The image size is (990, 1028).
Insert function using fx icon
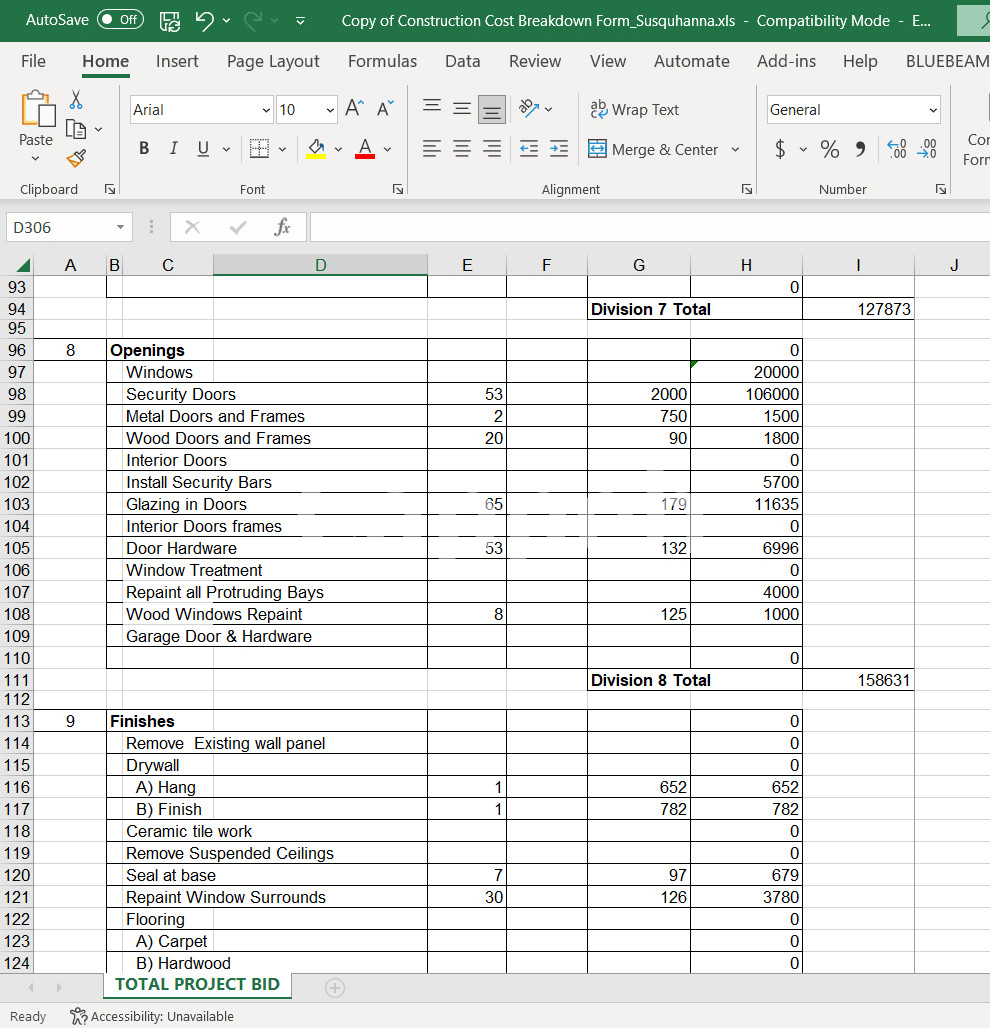[282, 228]
